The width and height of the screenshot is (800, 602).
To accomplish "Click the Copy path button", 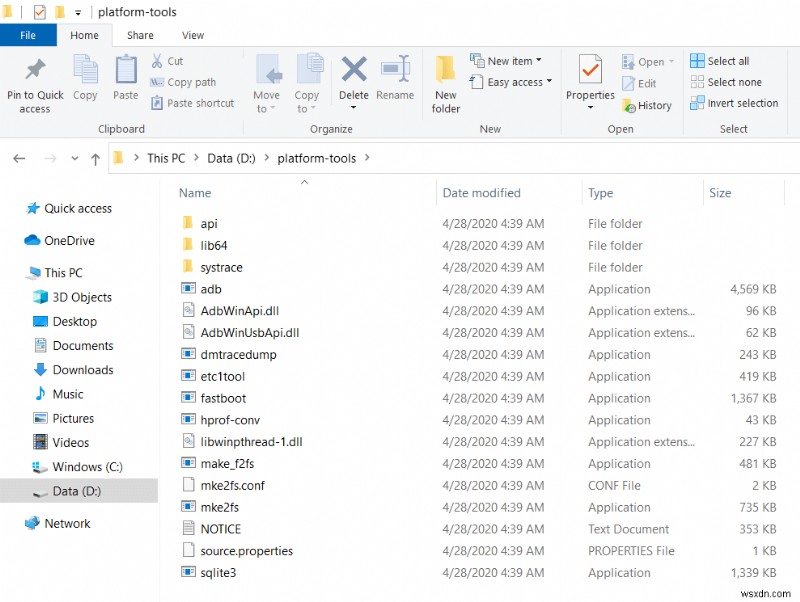I will tap(183, 82).
